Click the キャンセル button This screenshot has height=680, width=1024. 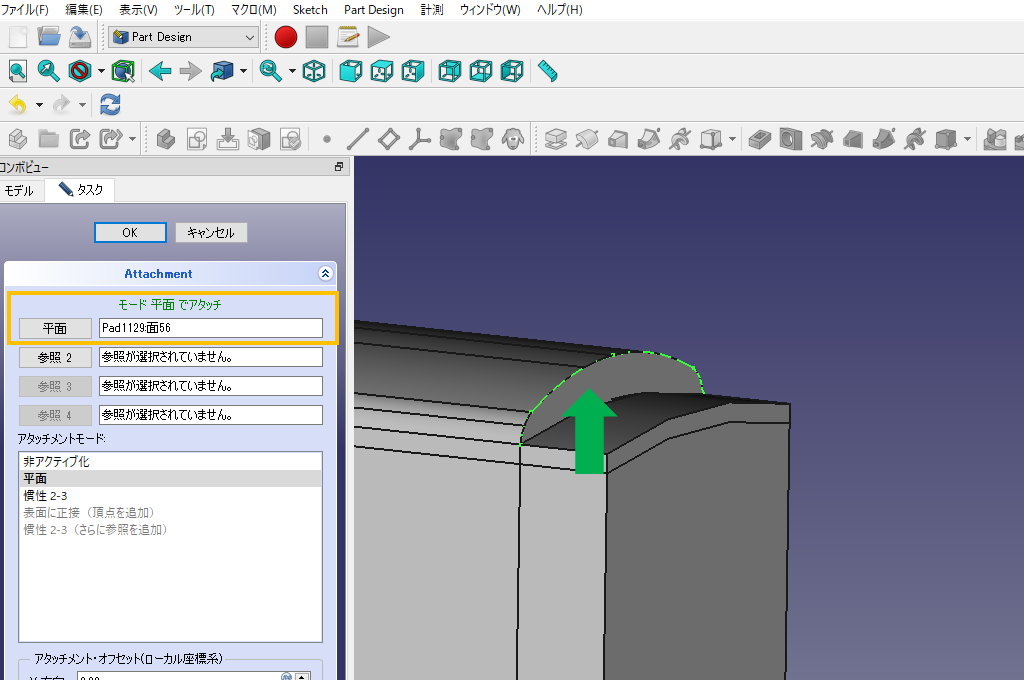(210, 232)
